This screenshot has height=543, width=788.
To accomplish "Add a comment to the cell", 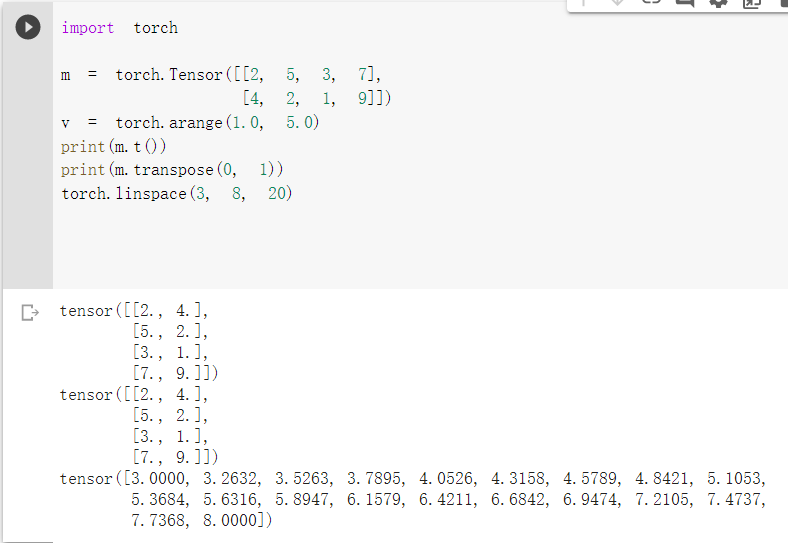I will pyautogui.click(x=685, y=3).
